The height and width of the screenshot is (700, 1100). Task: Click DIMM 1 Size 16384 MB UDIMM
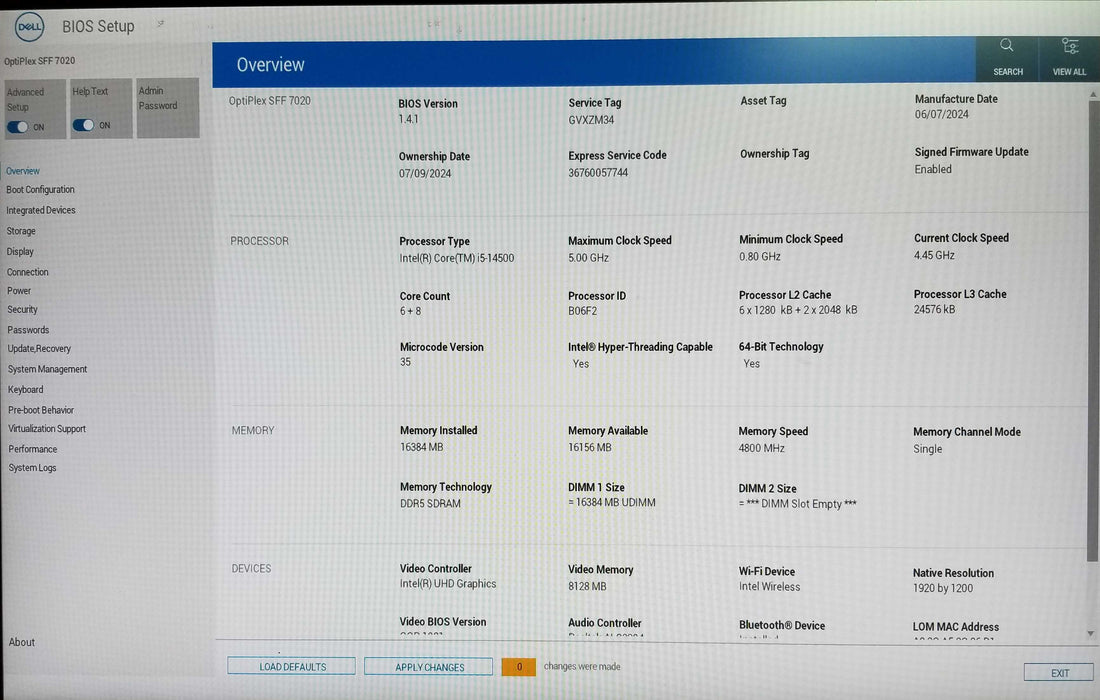pos(612,503)
